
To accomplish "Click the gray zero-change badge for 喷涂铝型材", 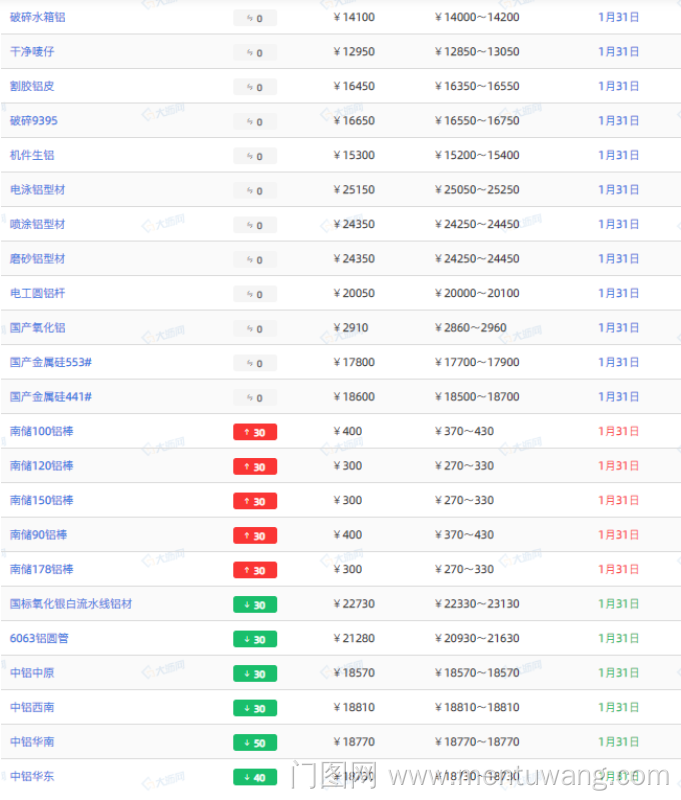I will coord(255,225).
